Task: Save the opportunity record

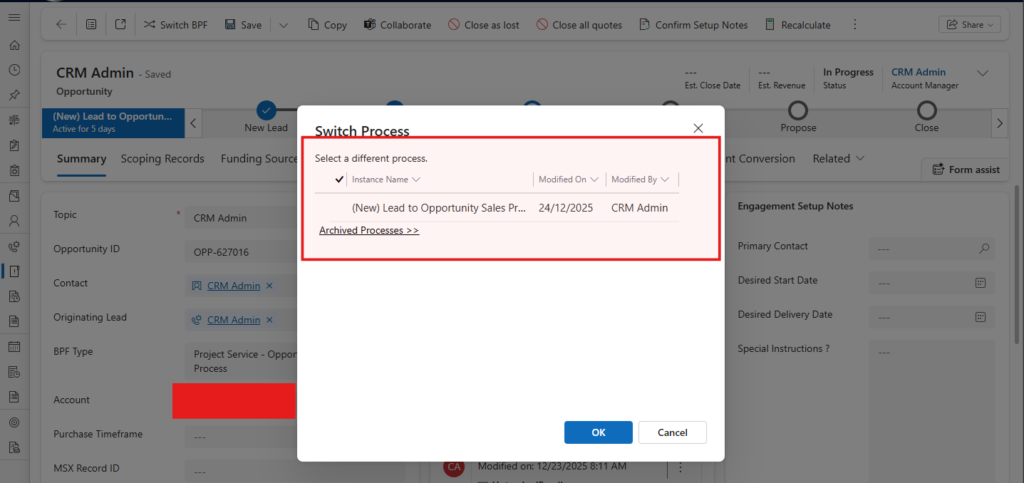Action: pos(243,25)
